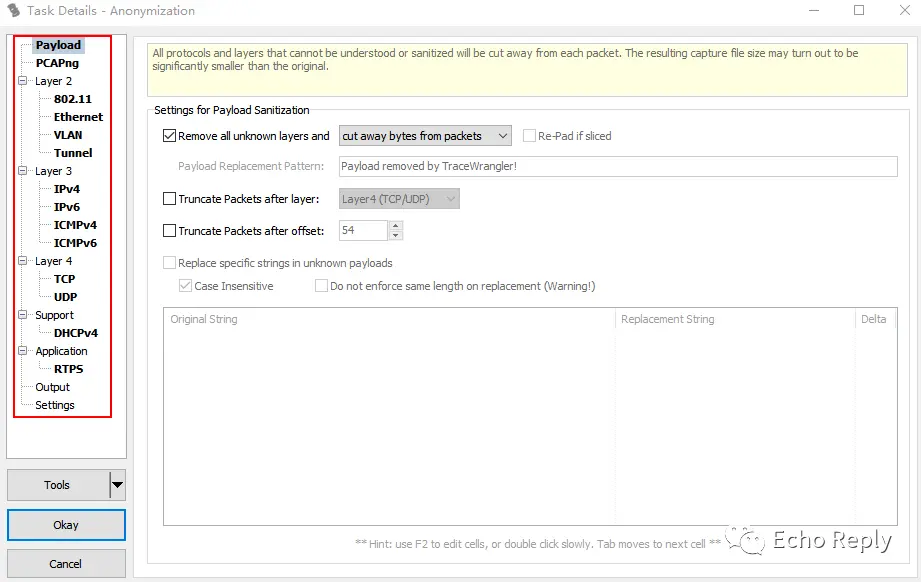Open TCP settings in tree
Screen dimensions: 921x582
pyautogui.click(x=65, y=279)
